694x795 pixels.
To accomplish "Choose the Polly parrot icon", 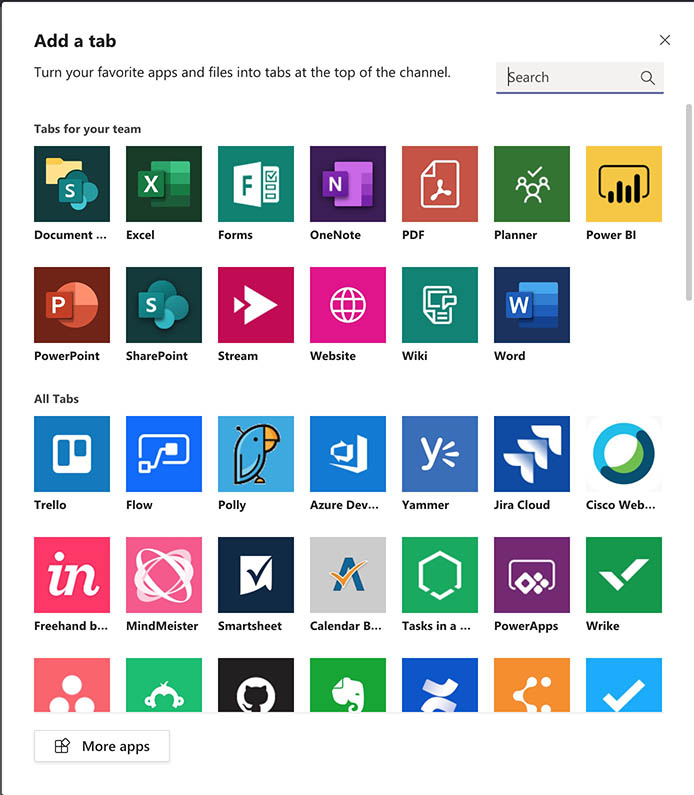I will tap(256, 454).
